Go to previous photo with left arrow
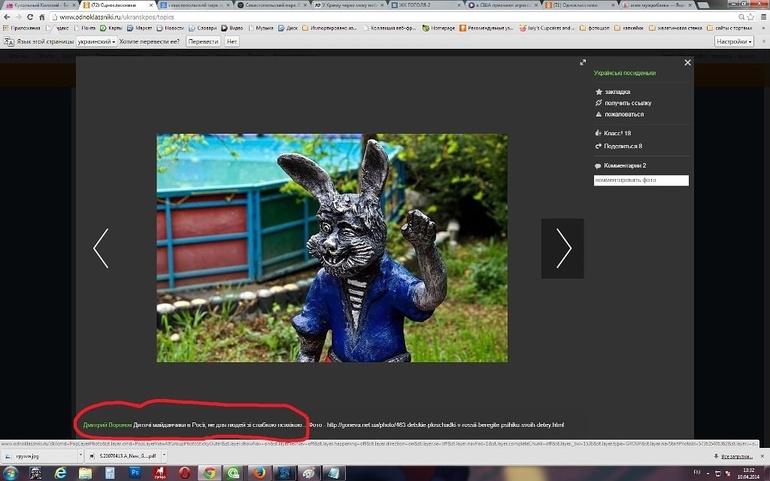Screen dimensions: 770x481 click(x=100, y=248)
